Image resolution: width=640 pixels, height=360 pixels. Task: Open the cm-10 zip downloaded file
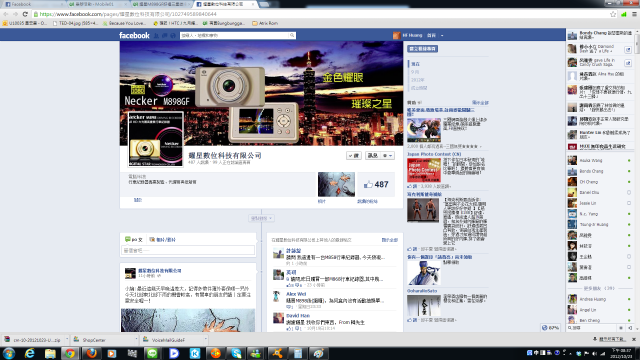point(33,340)
